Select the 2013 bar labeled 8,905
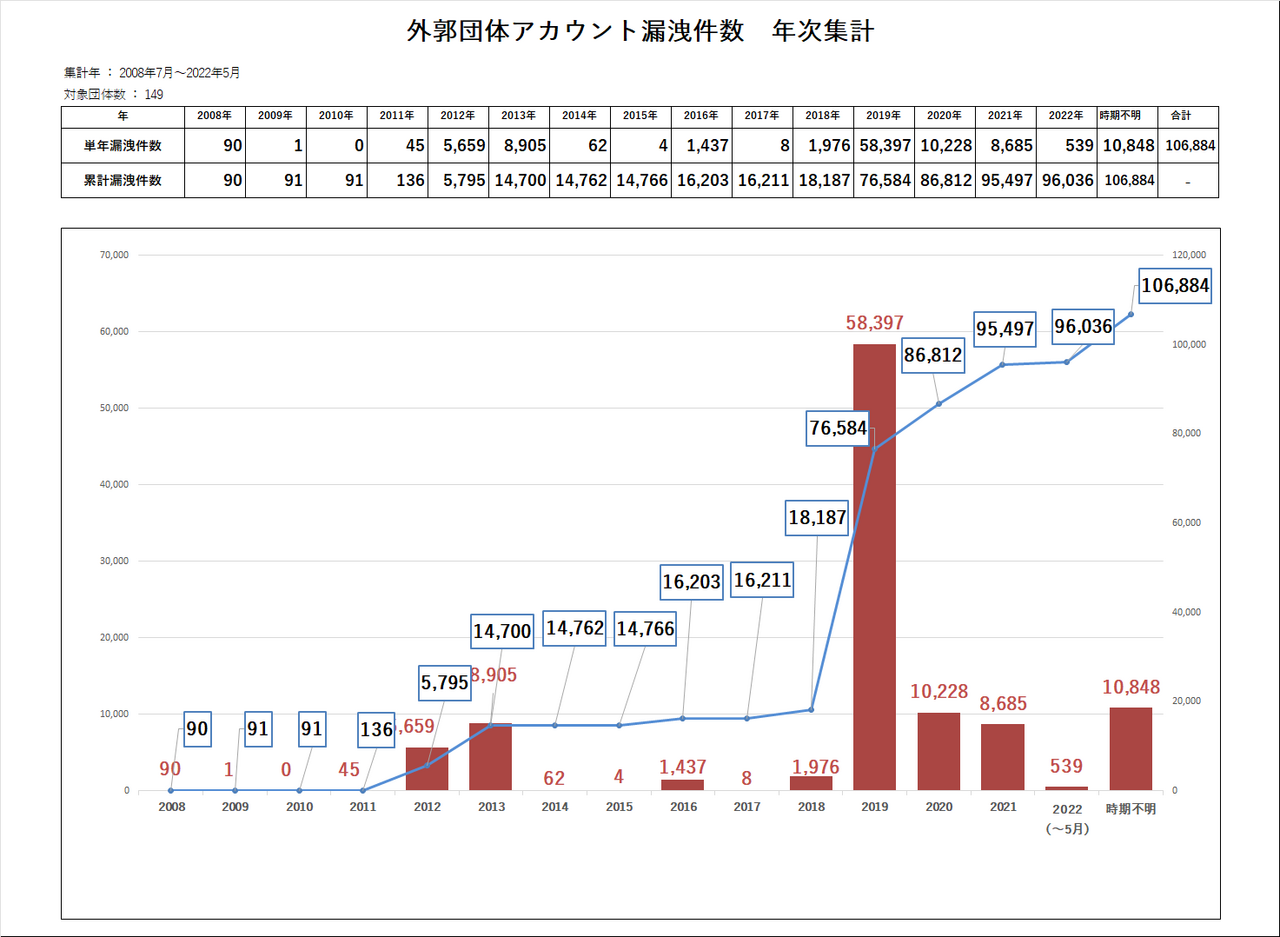This screenshot has width=1280, height=937. (491, 755)
